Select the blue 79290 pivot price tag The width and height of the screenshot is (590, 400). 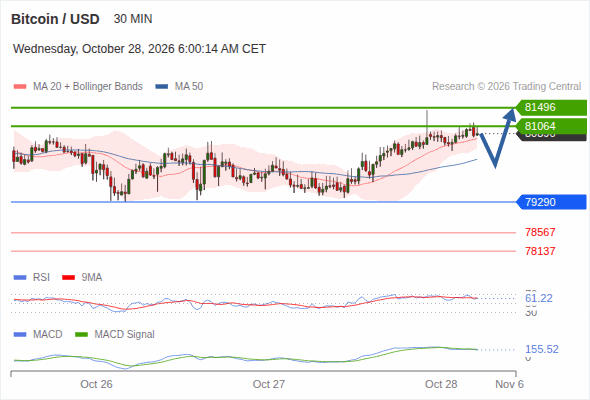pyautogui.click(x=551, y=202)
